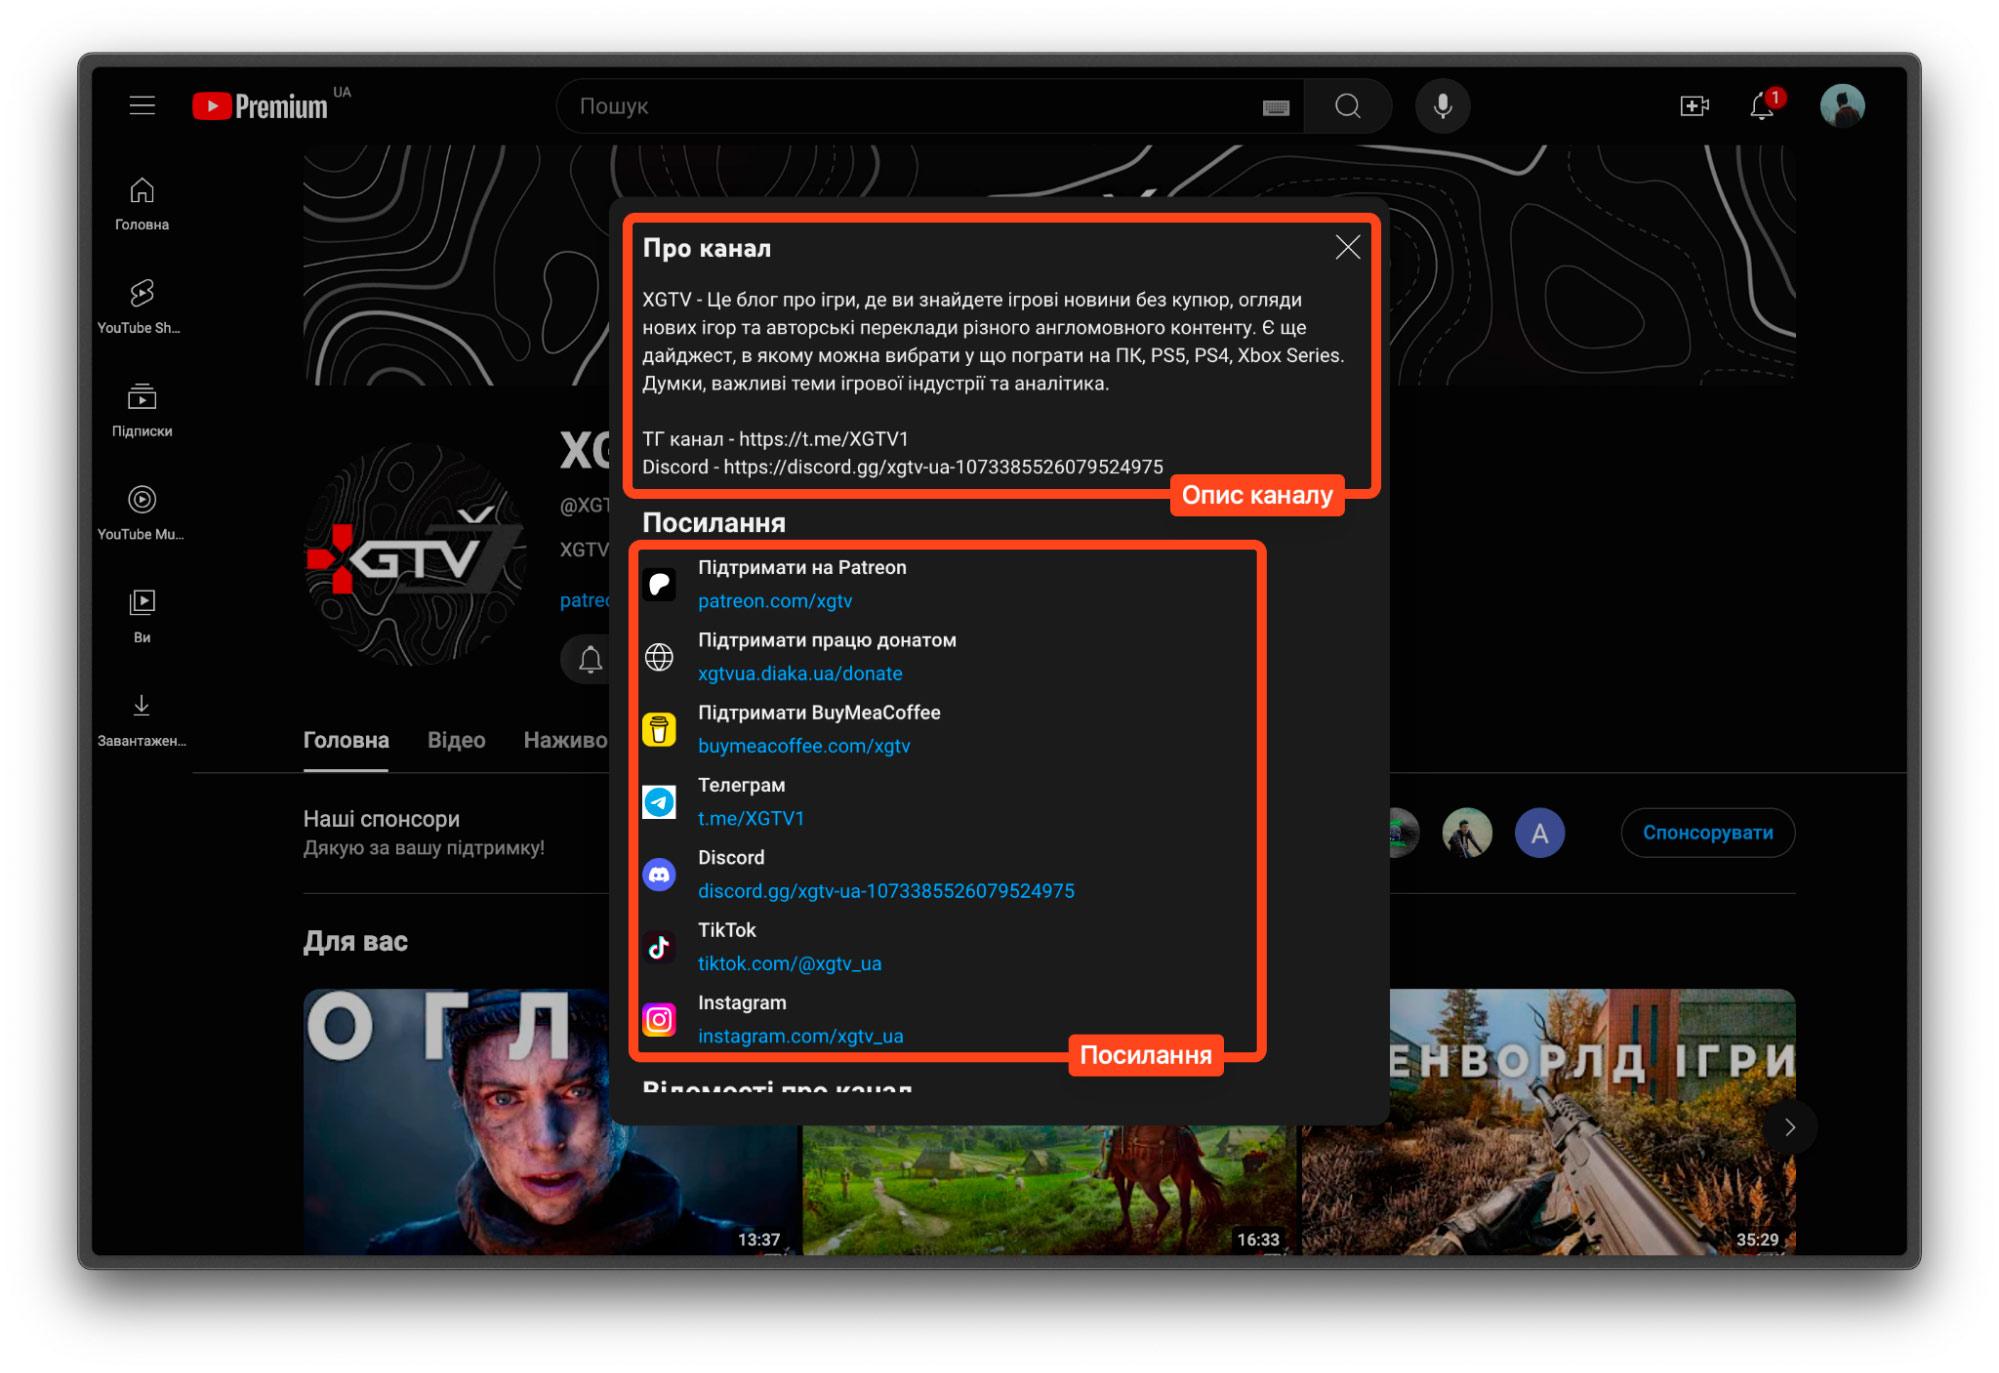This screenshot has height=1373, width=1999.
Task: Open the create video icon
Action: point(1694,106)
